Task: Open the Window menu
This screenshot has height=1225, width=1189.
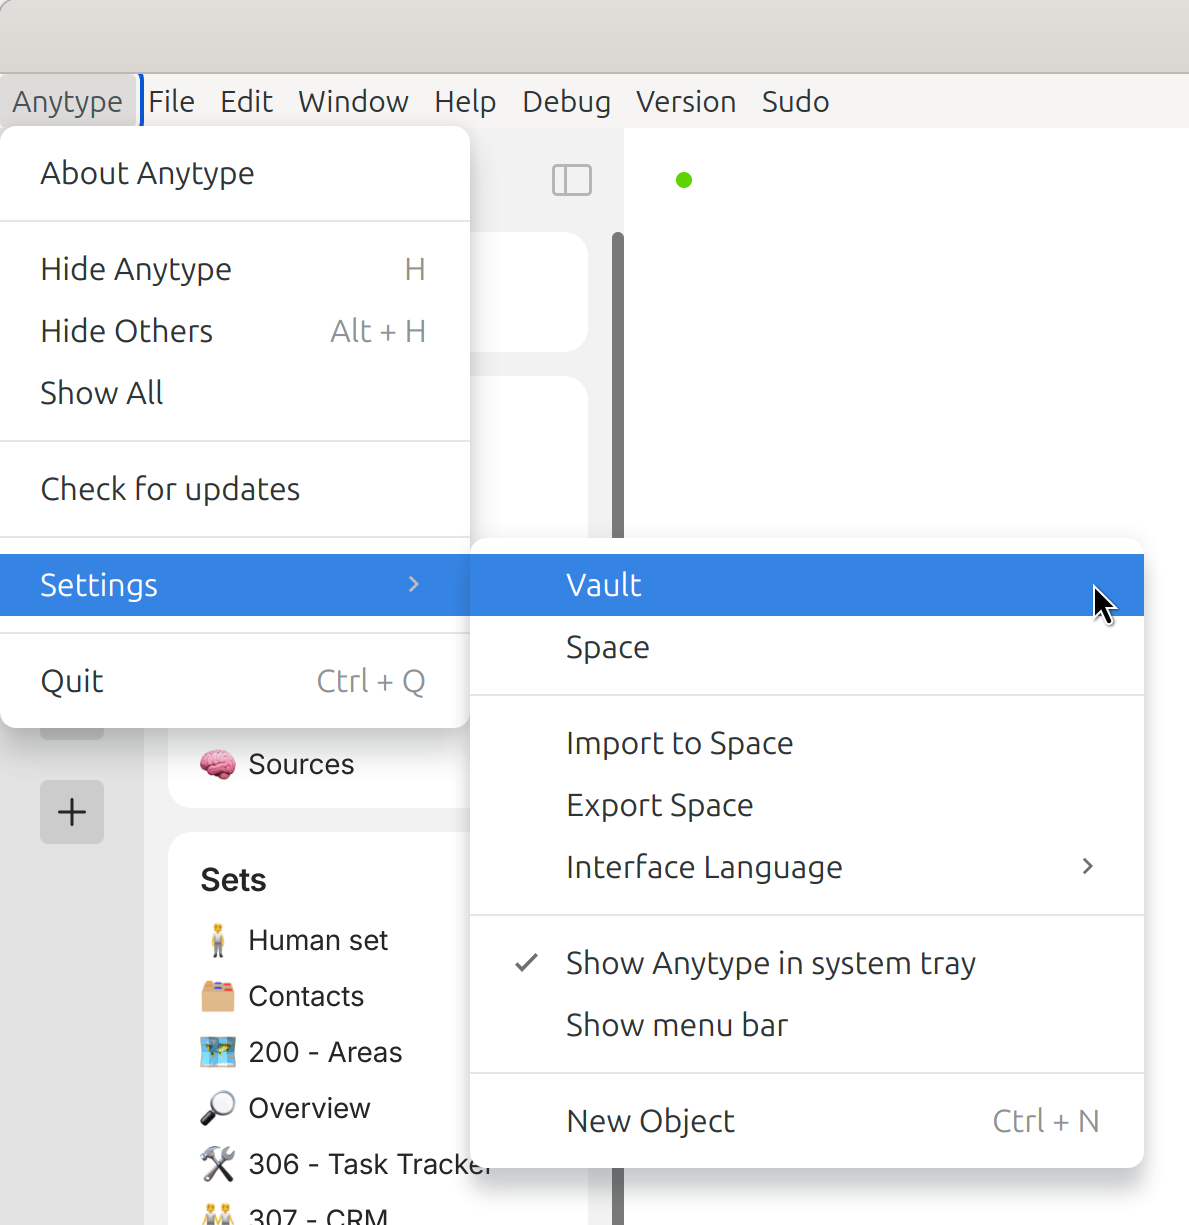Action: point(353,101)
